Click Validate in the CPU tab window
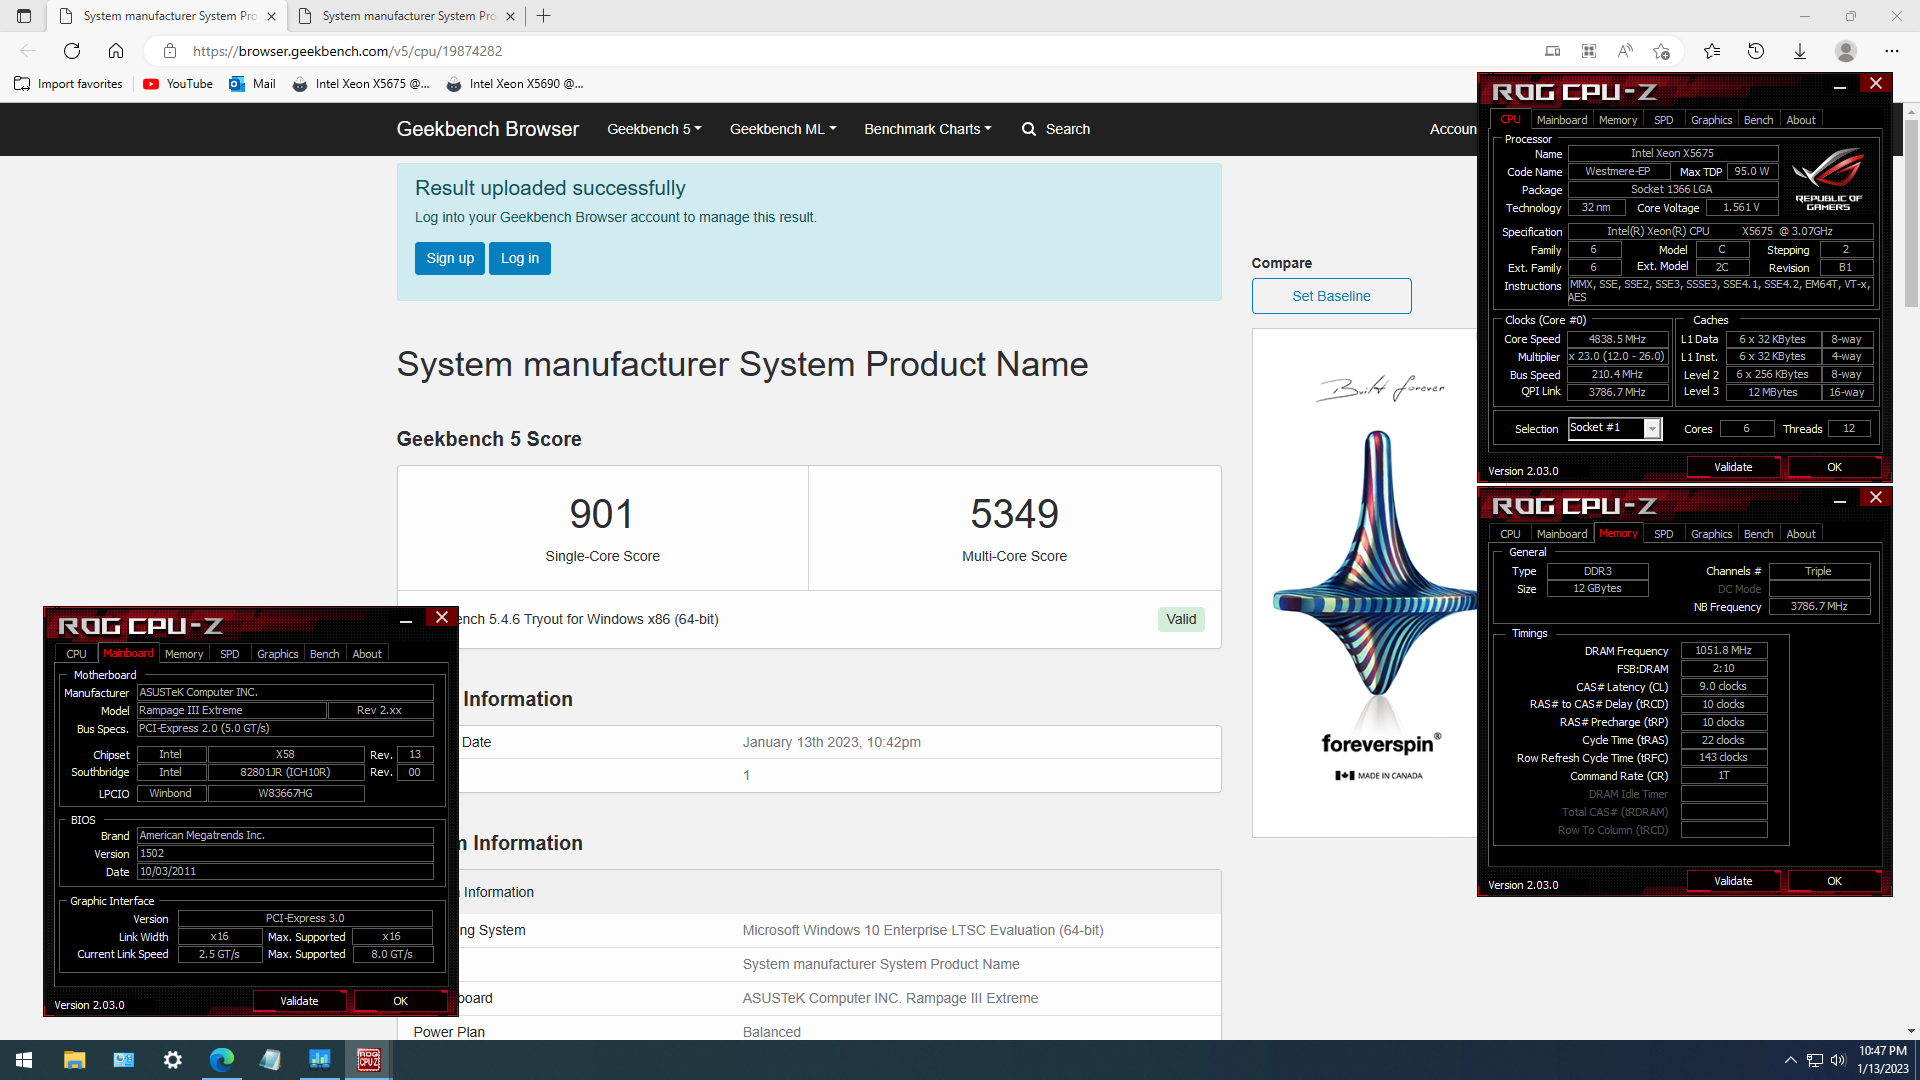The height and width of the screenshot is (1080, 1920). [1733, 467]
